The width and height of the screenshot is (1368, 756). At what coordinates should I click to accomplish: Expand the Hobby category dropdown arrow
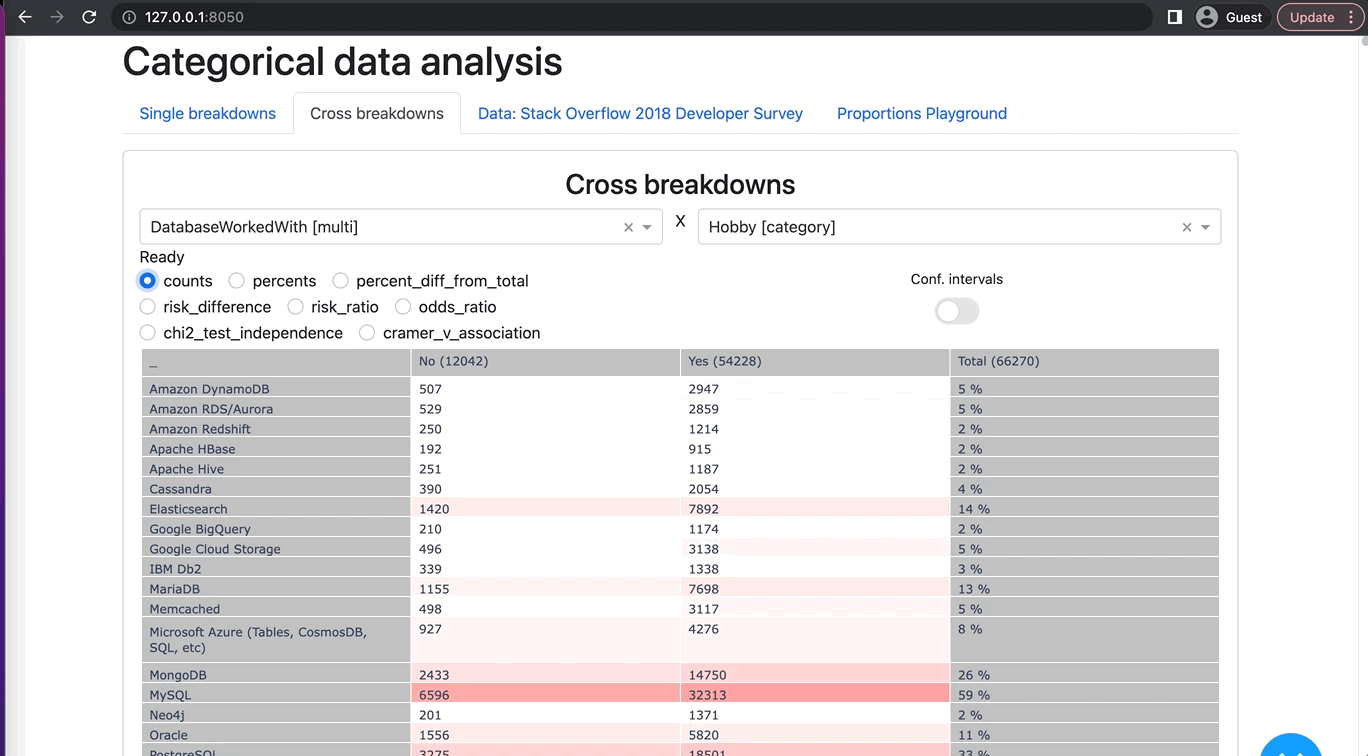coord(1206,227)
